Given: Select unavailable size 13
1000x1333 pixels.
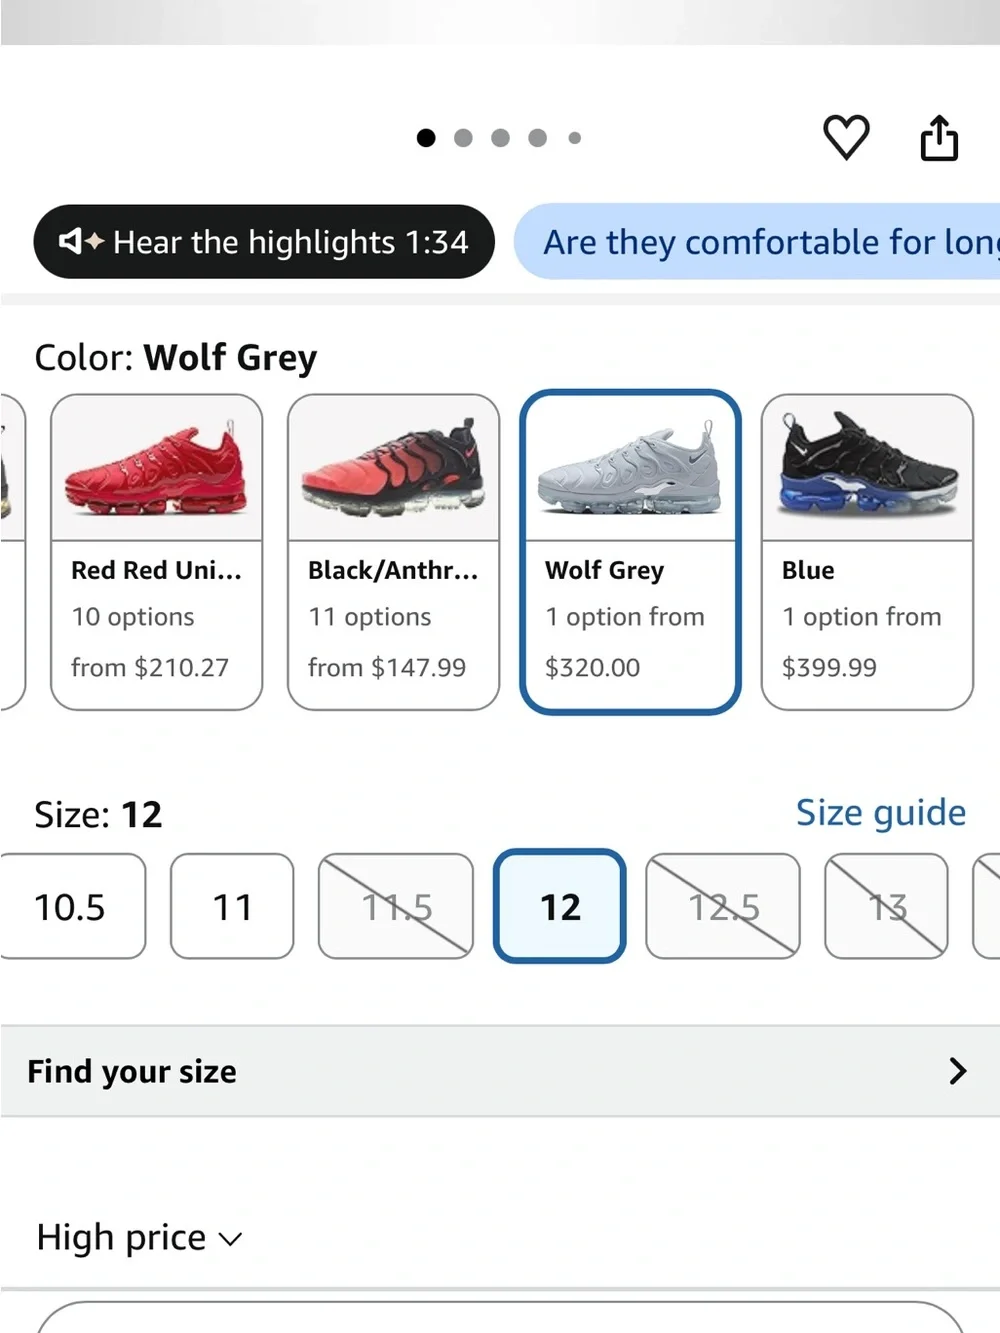Looking at the screenshot, I should coord(886,906).
